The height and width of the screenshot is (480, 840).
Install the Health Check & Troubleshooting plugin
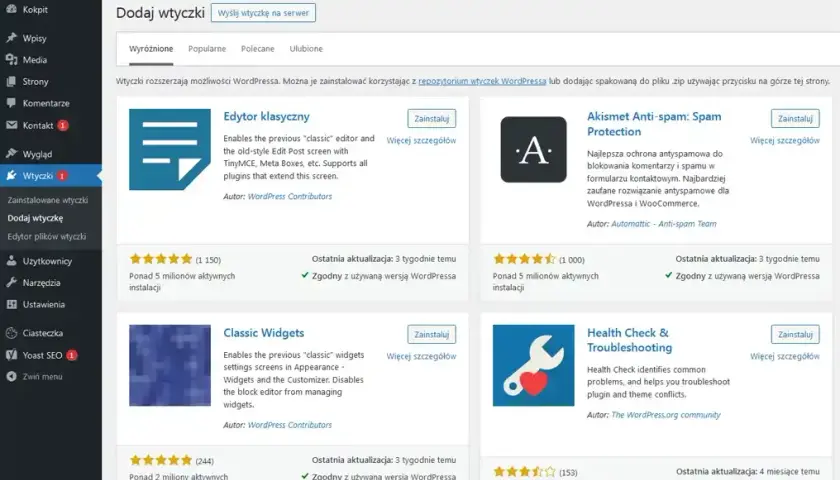coord(795,334)
